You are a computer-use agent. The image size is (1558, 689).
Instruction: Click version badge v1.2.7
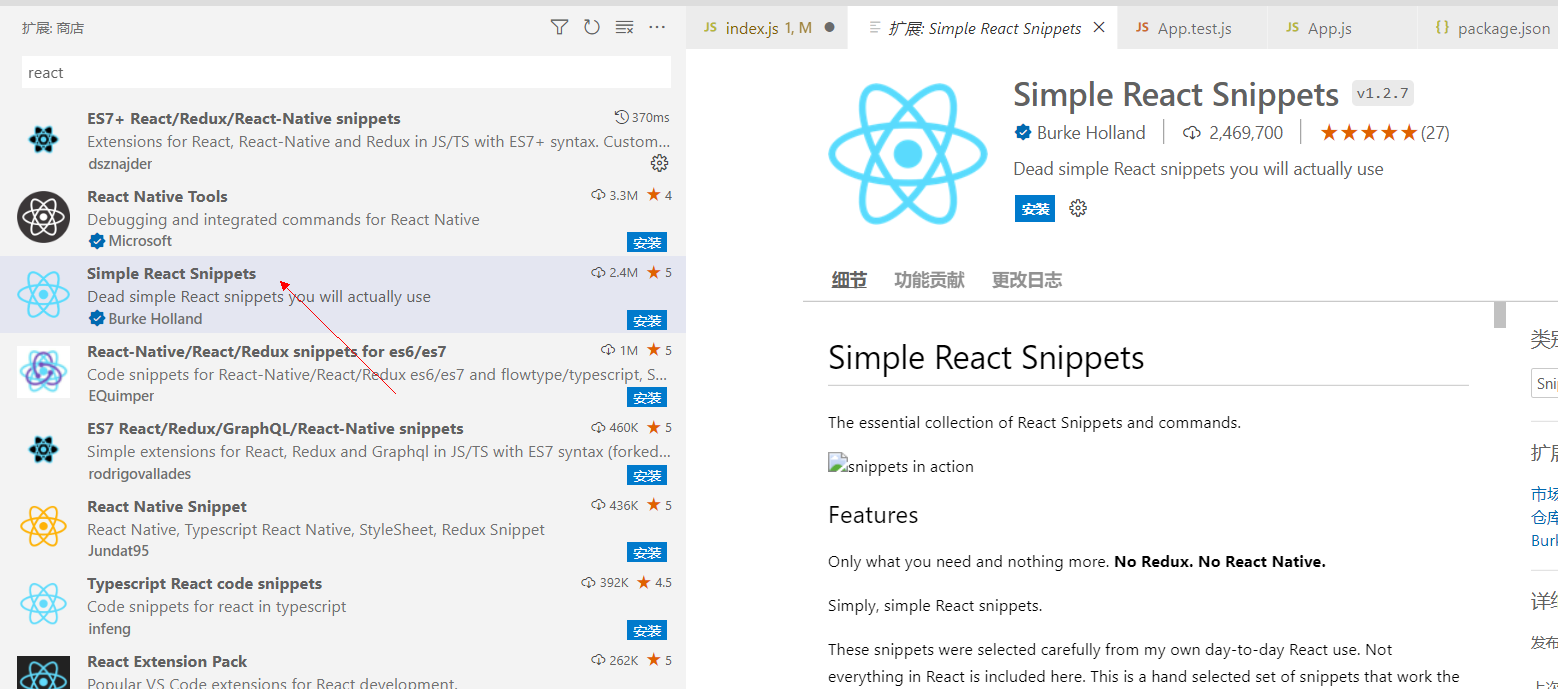click(1382, 93)
